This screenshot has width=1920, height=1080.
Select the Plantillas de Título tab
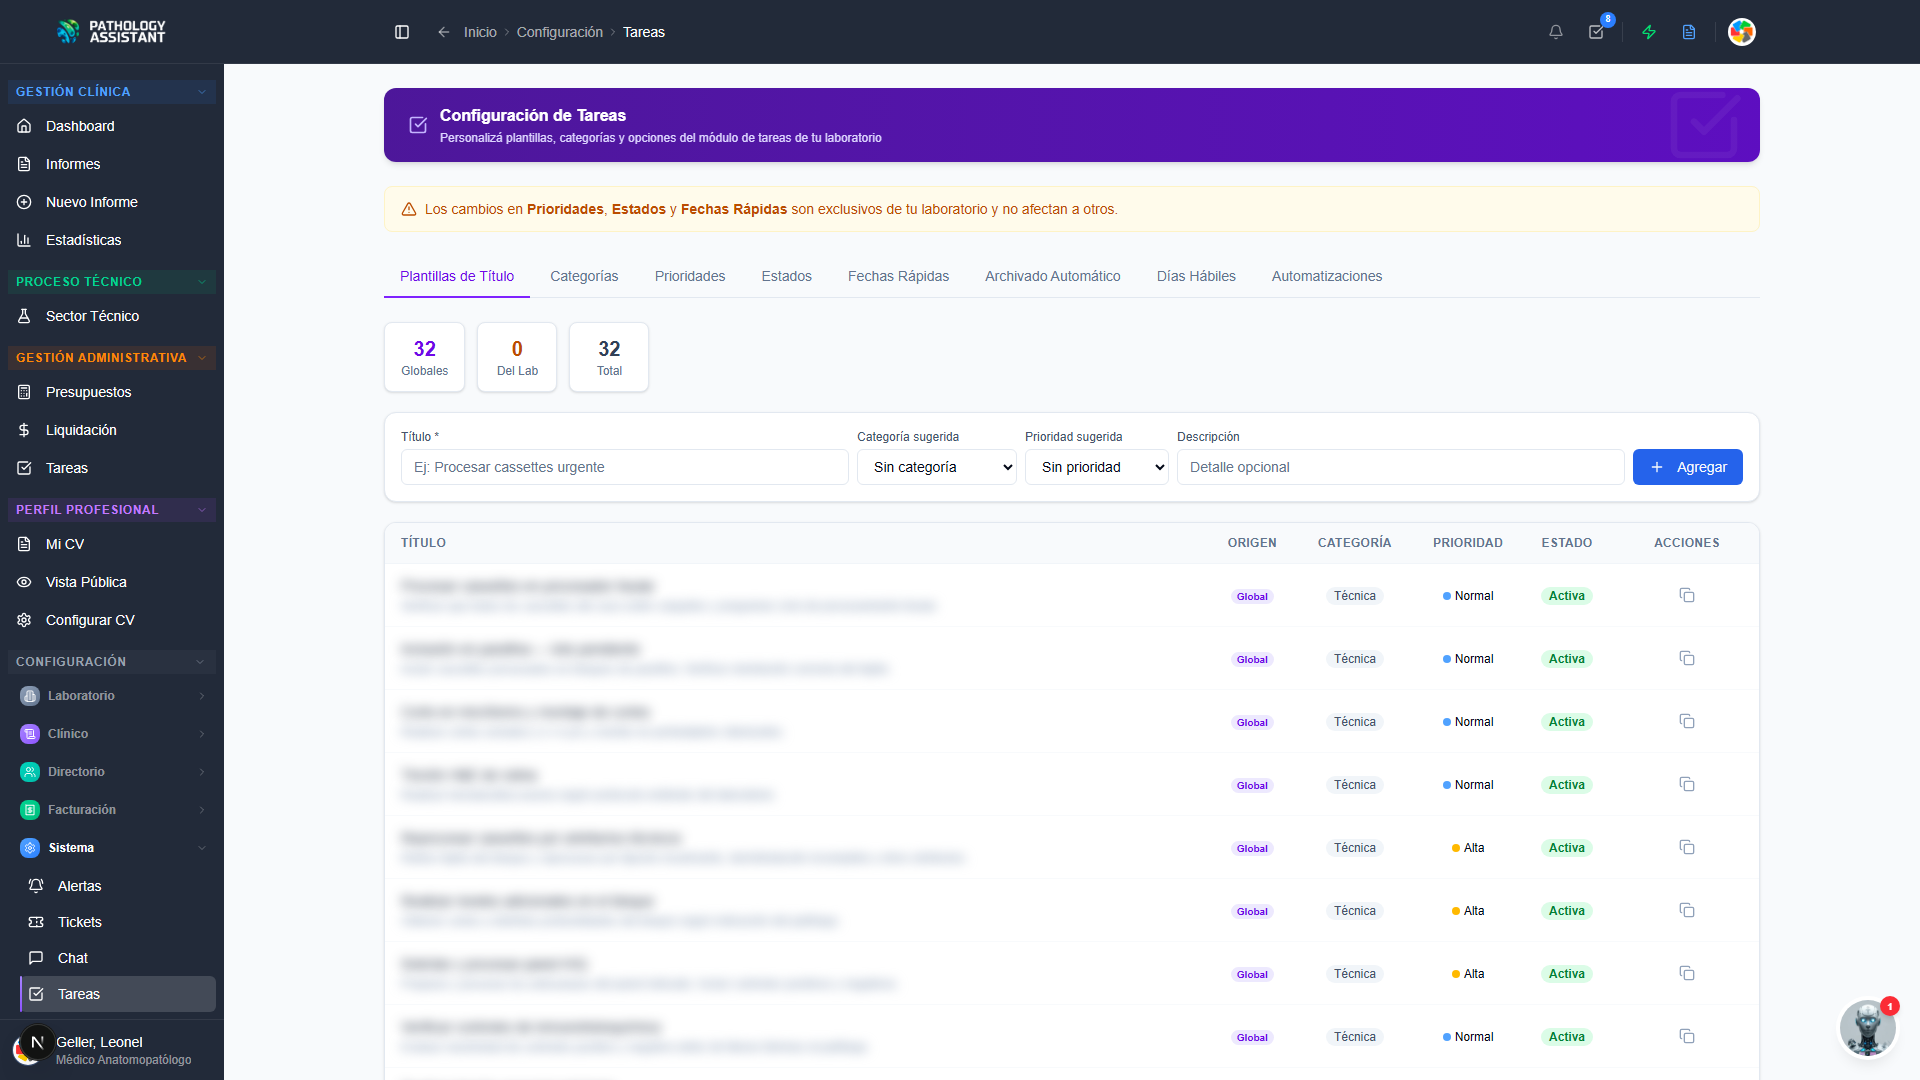(x=457, y=276)
